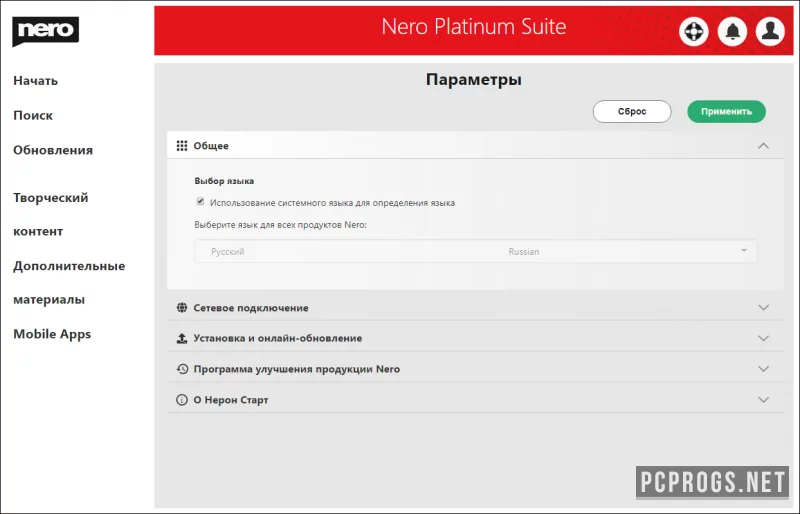Open the user account icon
This screenshot has height=514, width=800.
[x=770, y=32]
